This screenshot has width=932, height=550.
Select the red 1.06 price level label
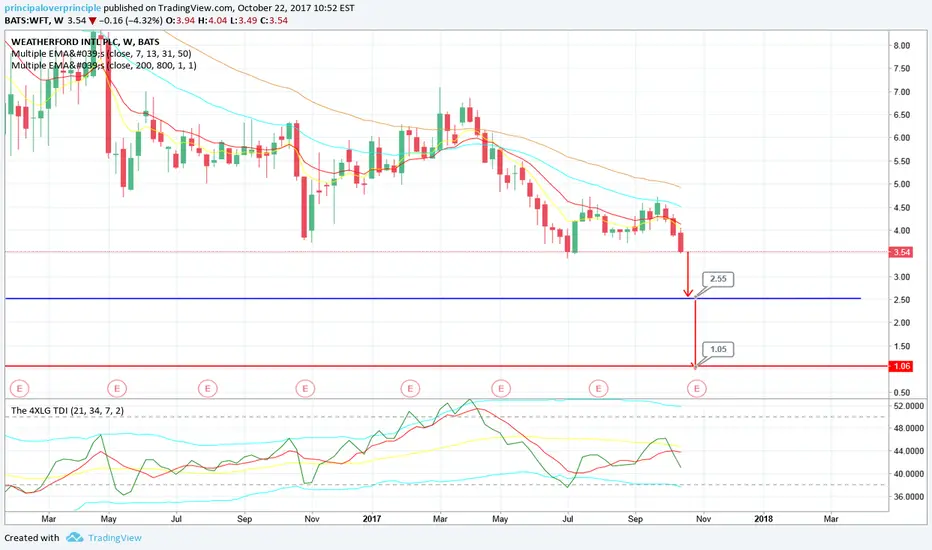coord(901,366)
